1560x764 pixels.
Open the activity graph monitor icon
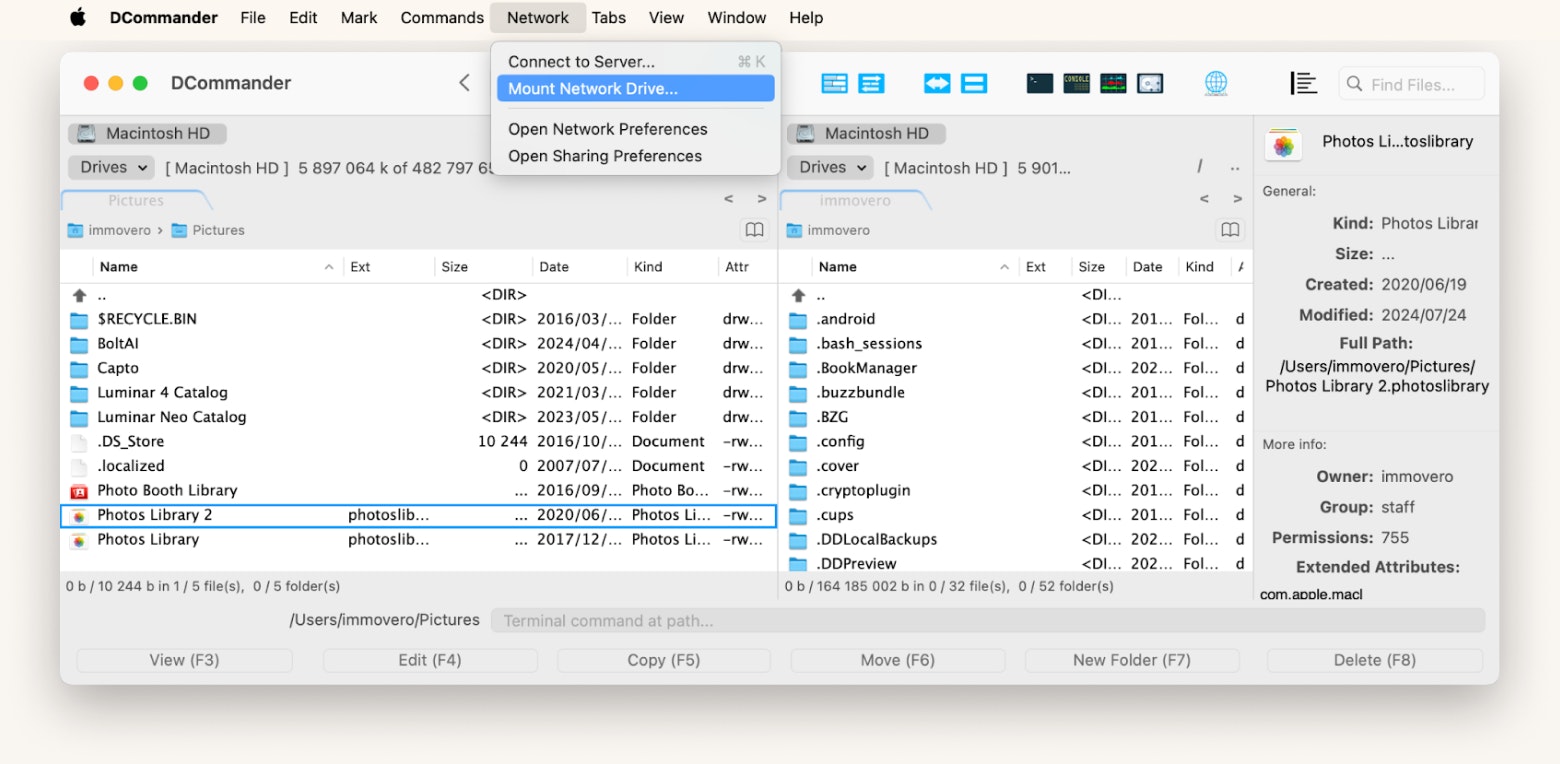click(1113, 84)
